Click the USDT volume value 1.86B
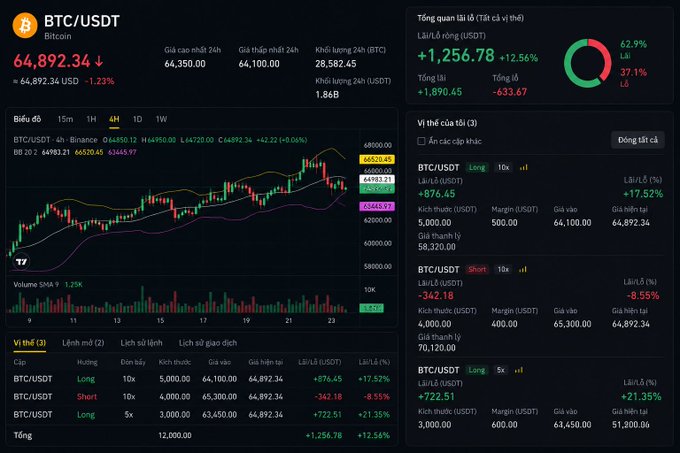Viewport: 680px width, 453px height. [327, 95]
